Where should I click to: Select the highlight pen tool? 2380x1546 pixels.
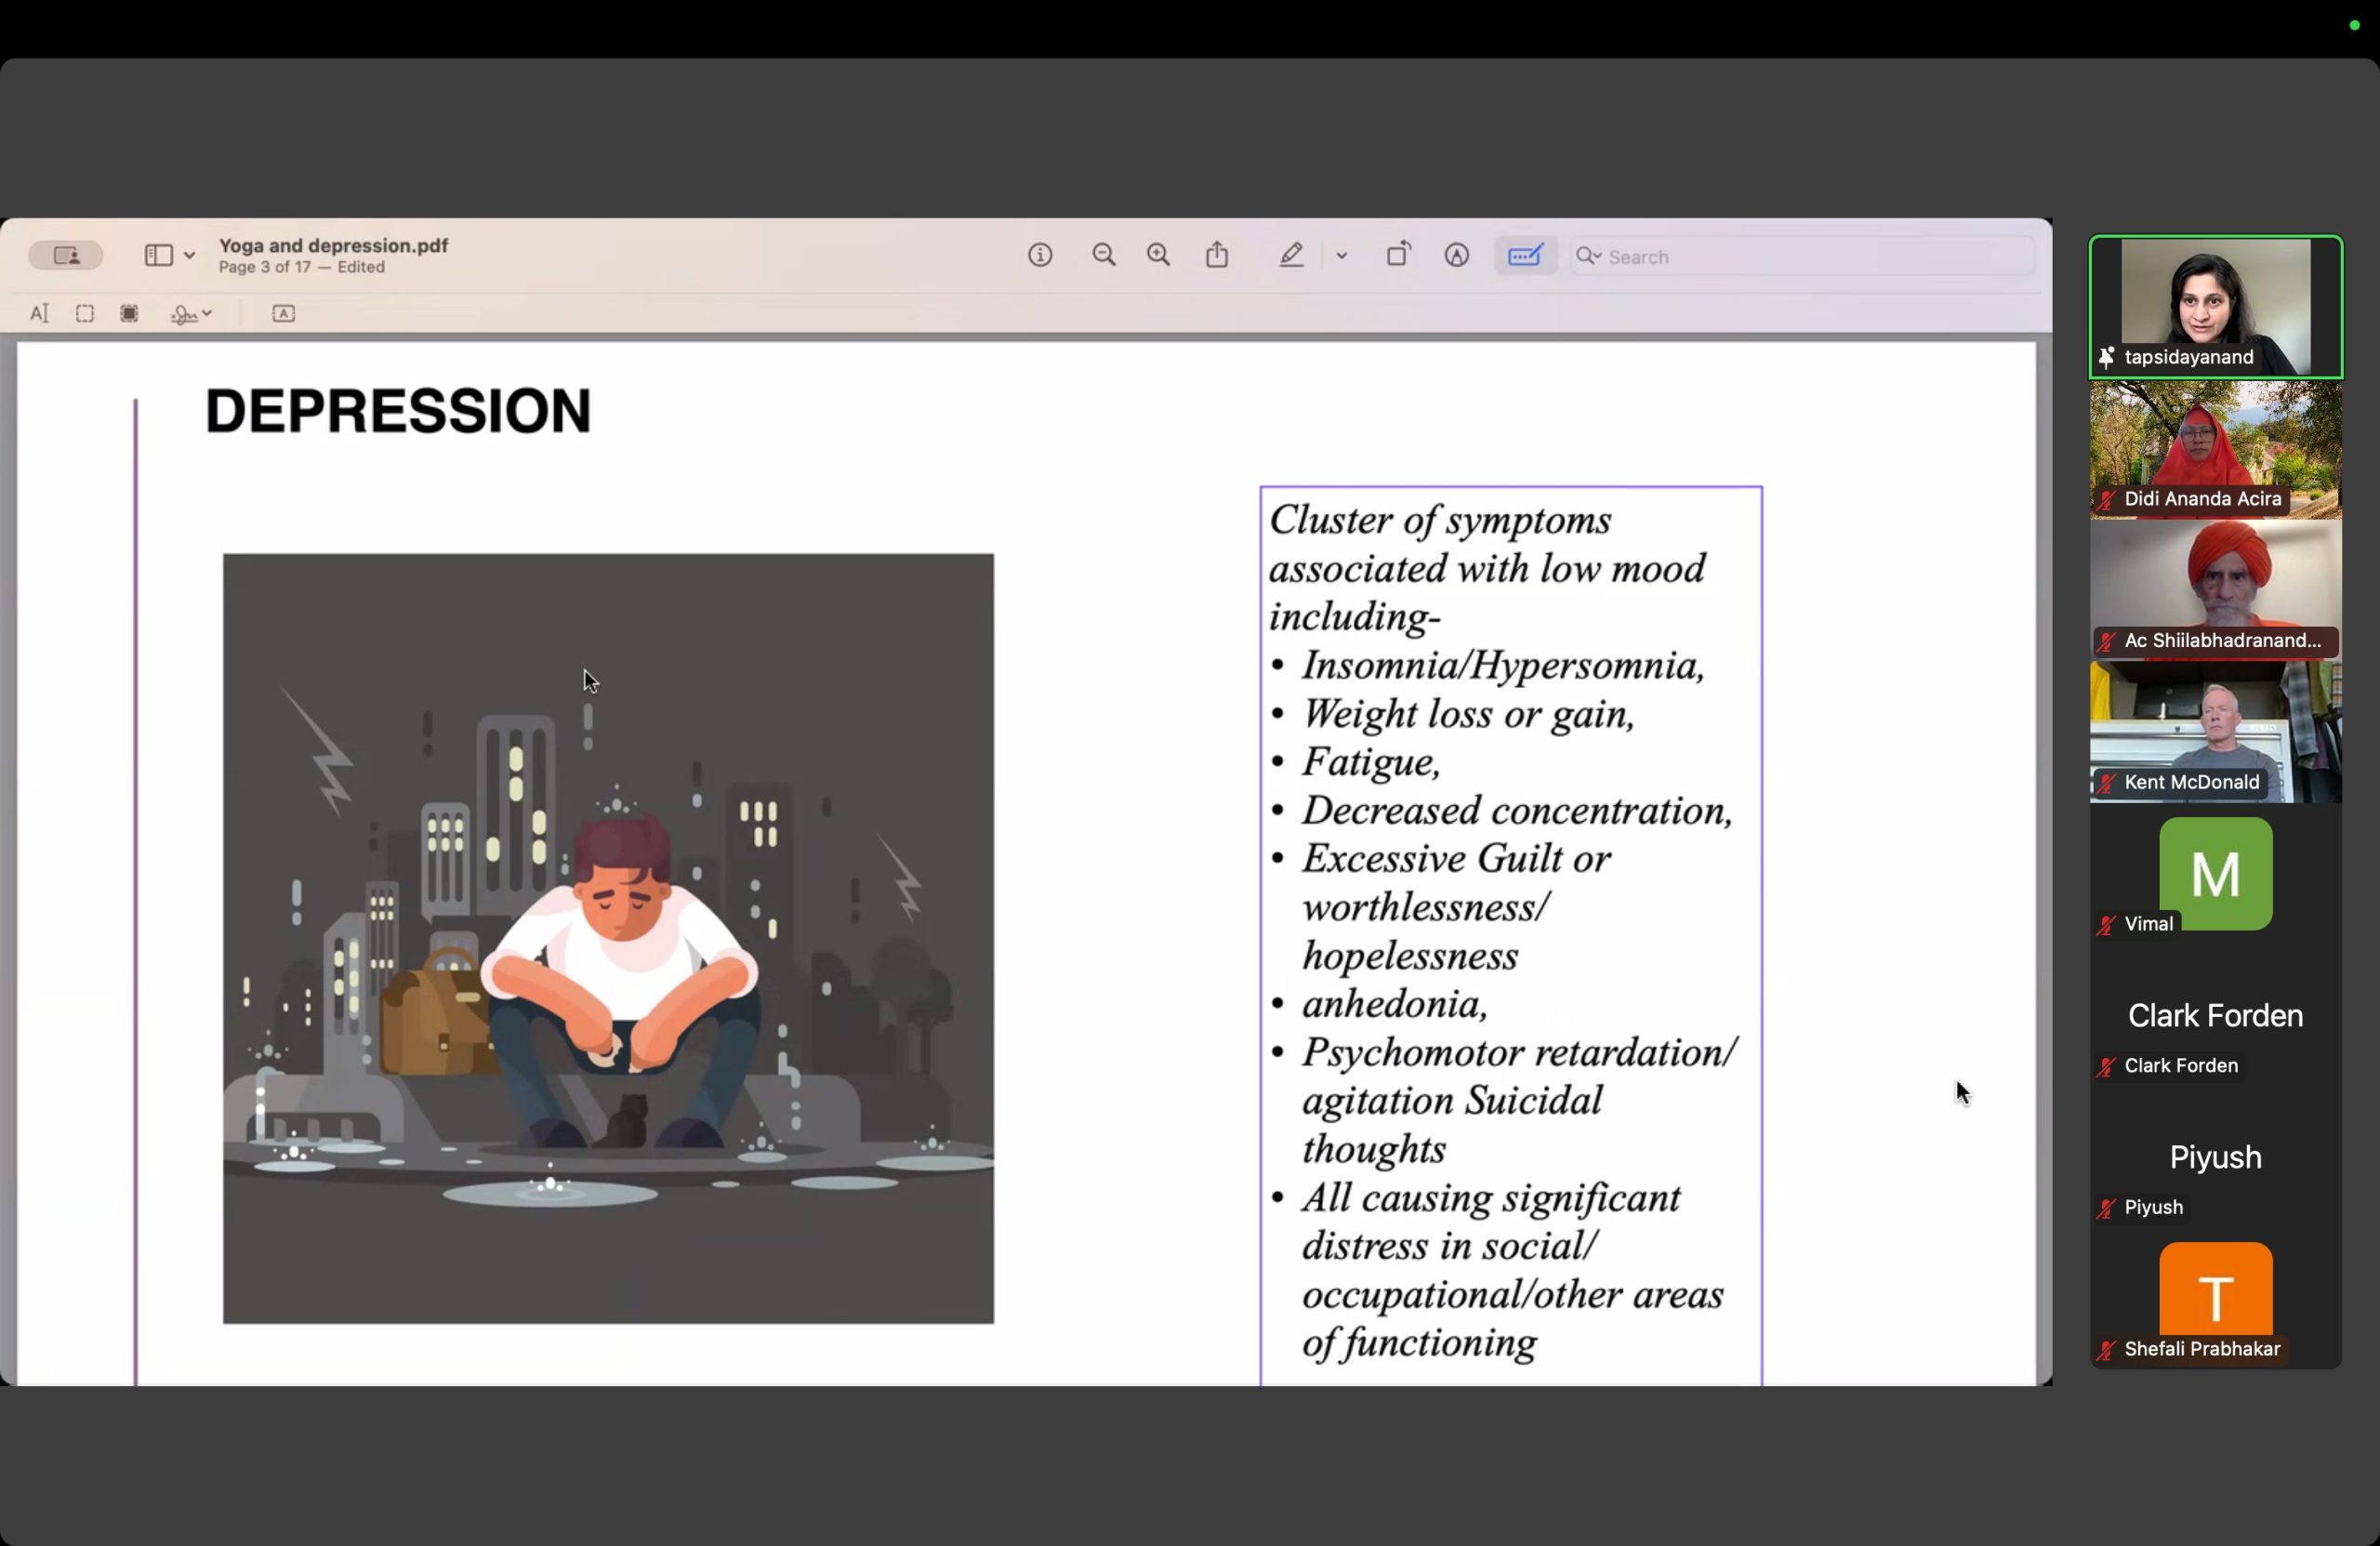tap(1291, 255)
